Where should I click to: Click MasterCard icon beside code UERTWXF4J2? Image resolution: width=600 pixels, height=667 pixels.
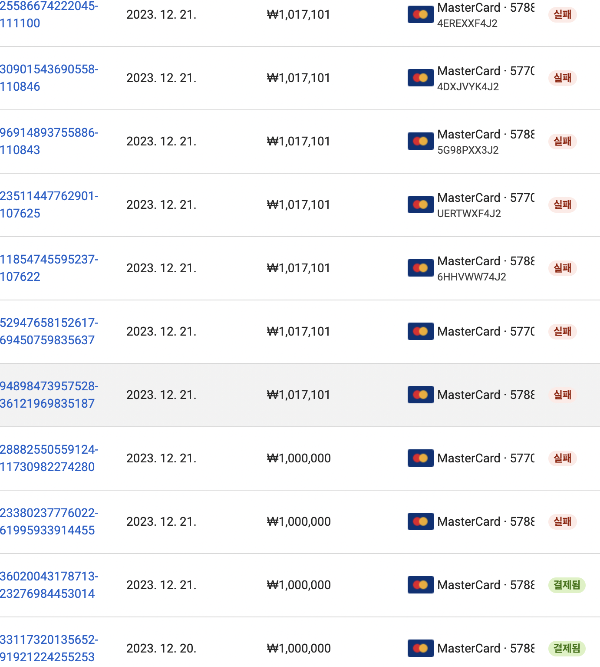click(420, 205)
